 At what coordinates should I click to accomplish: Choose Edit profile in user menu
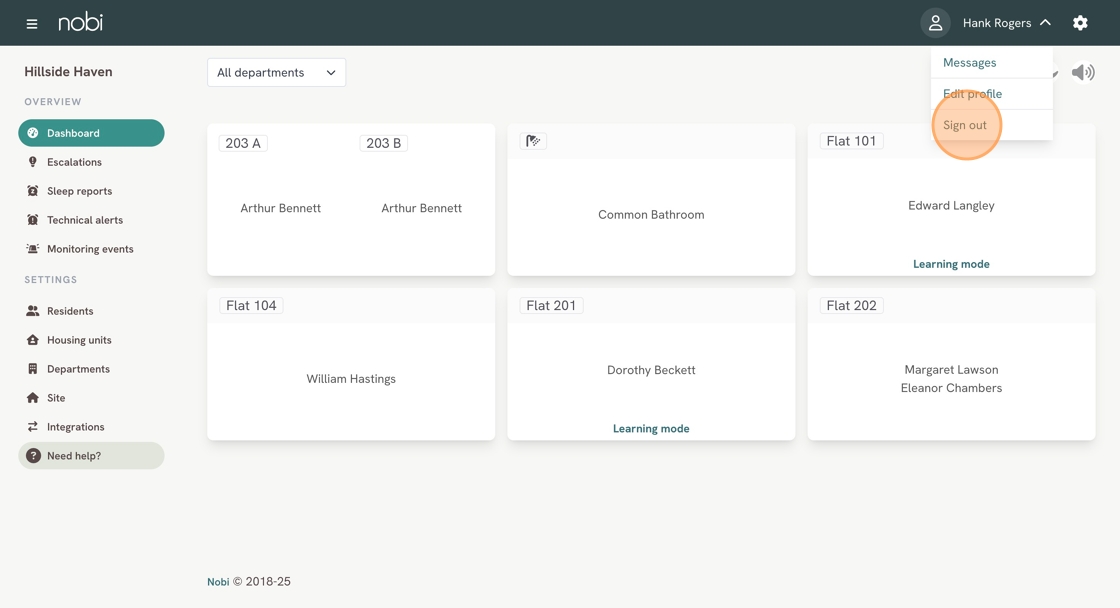coord(972,94)
